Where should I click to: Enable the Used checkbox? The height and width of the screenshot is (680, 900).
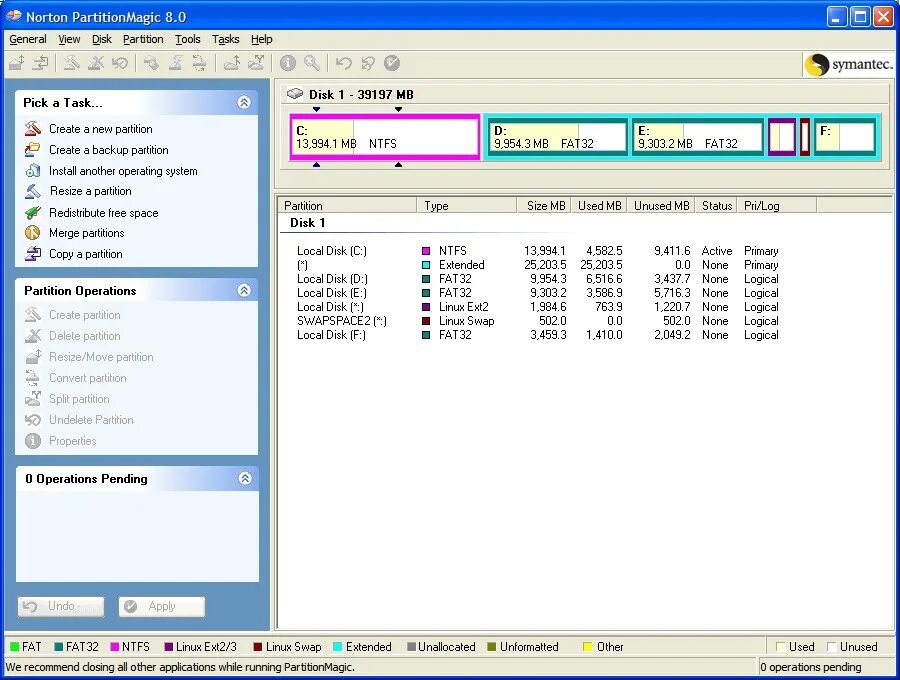tap(781, 646)
